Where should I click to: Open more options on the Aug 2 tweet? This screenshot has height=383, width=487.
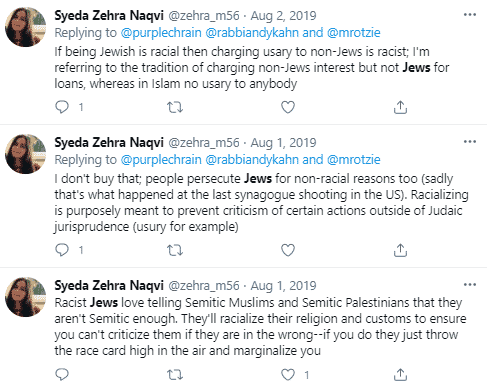pos(470,15)
